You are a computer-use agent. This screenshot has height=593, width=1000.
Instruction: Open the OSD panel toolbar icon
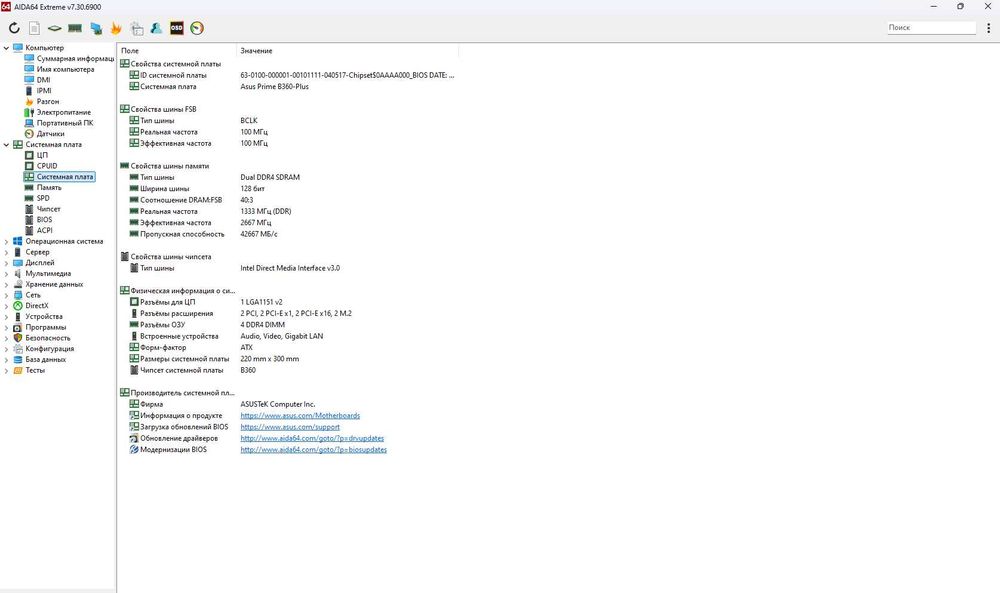pos(177,28)
